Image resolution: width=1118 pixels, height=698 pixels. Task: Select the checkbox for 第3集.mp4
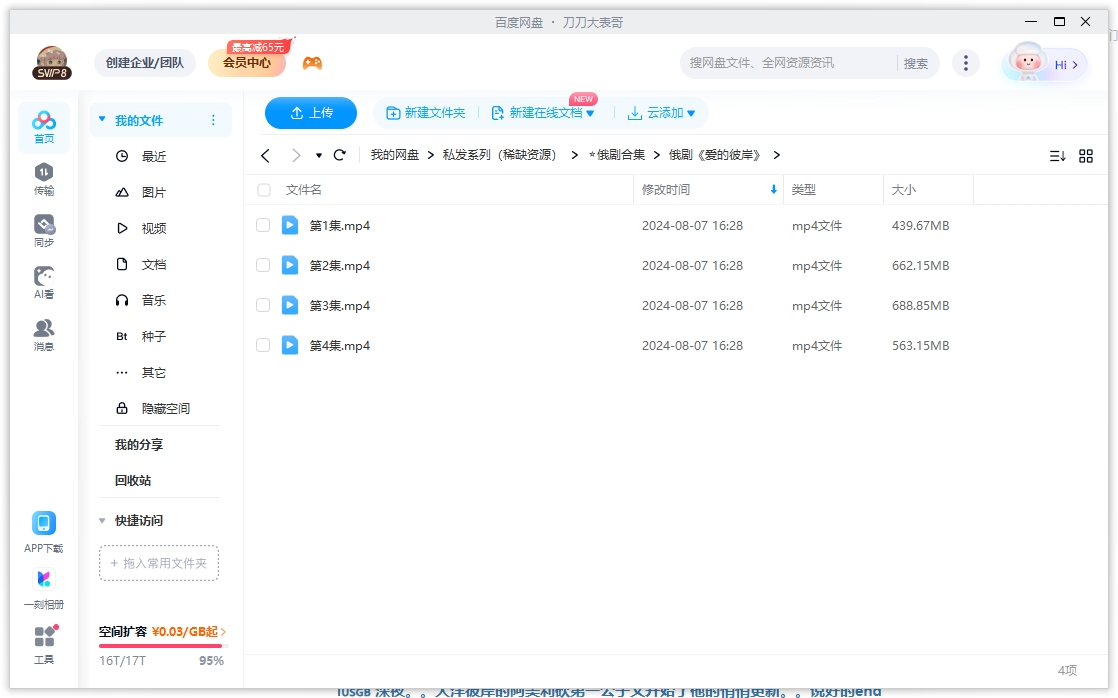(263, 305)
